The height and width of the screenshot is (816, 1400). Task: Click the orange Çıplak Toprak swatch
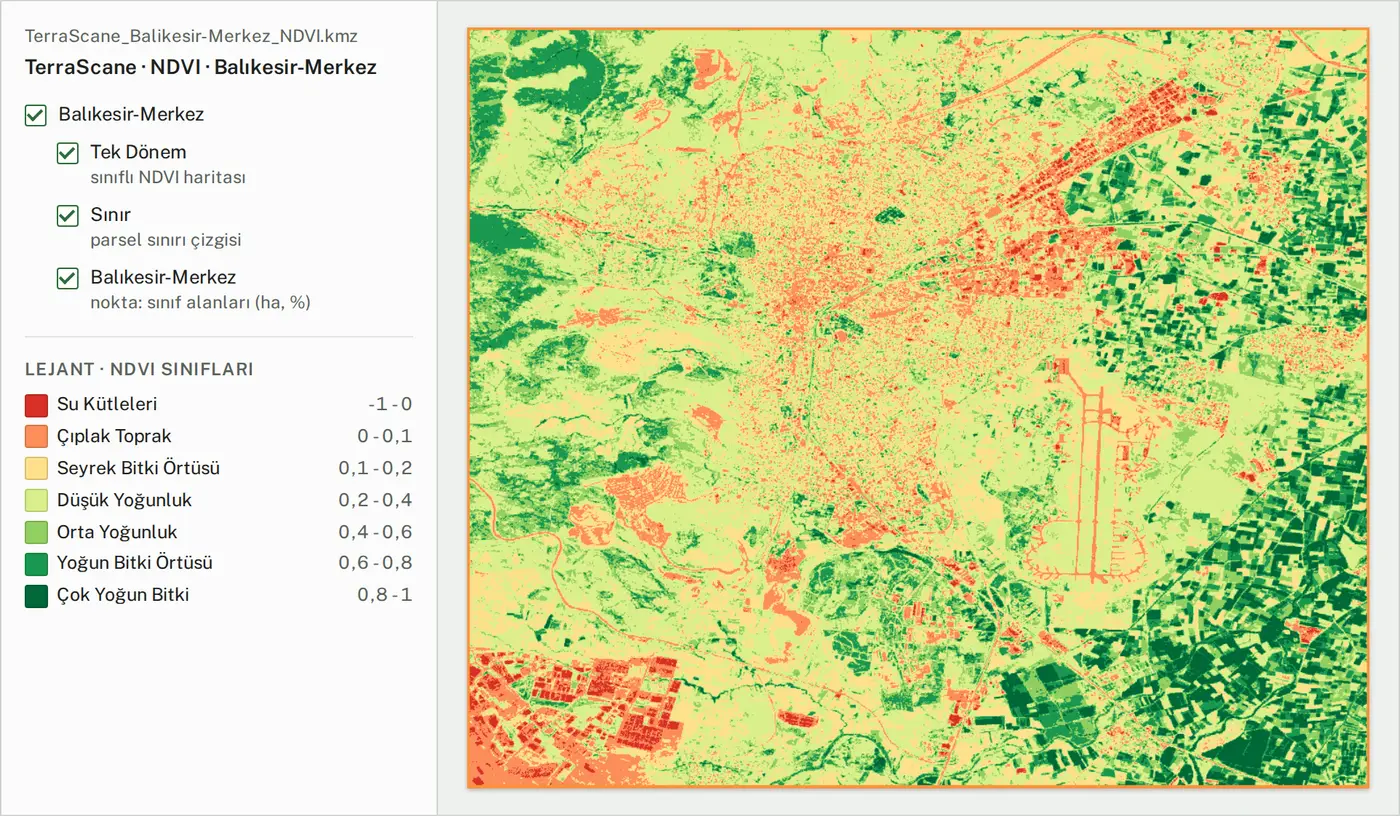36,437
